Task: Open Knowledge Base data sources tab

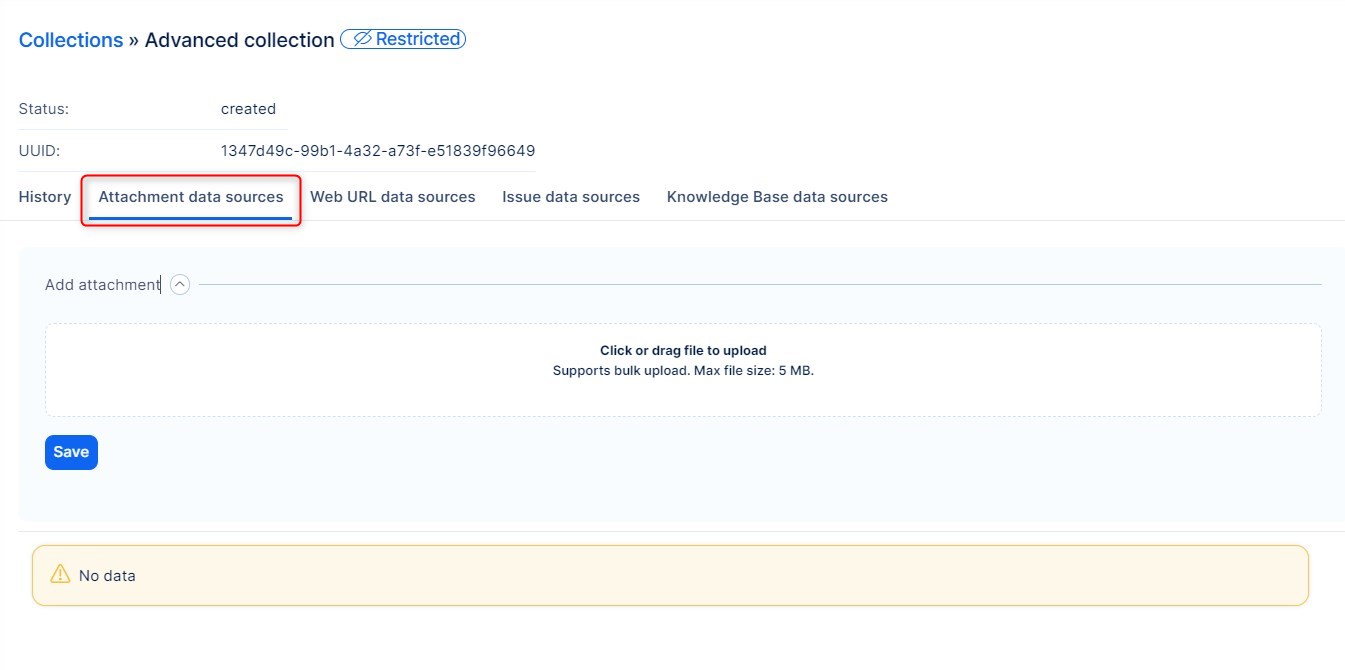Action: click(x=777, y=197)
